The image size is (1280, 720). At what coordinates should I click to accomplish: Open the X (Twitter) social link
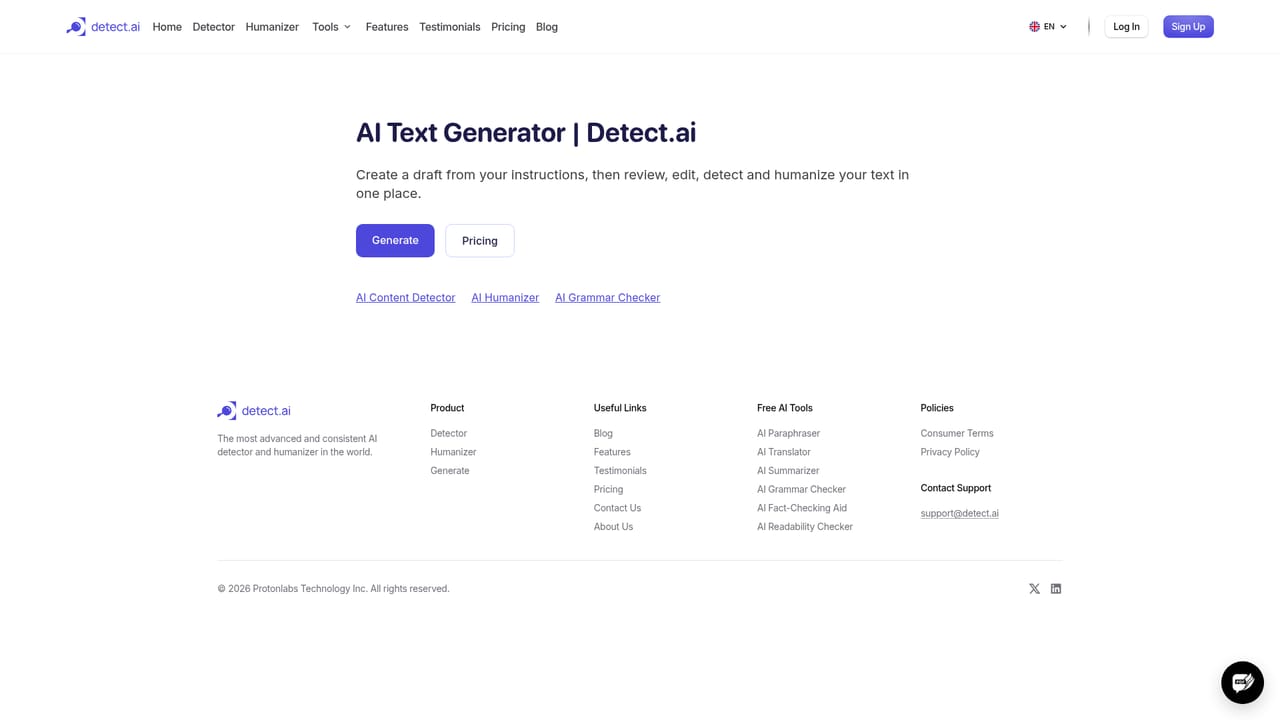click(x=1034, y=589)
